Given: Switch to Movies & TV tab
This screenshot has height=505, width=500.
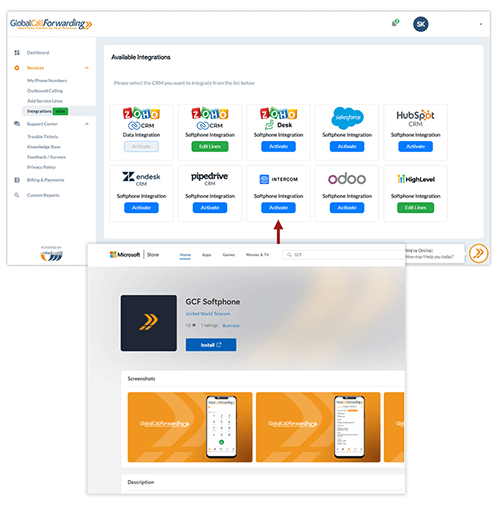Looking at the screenshot, I should [x=257, y=255].
